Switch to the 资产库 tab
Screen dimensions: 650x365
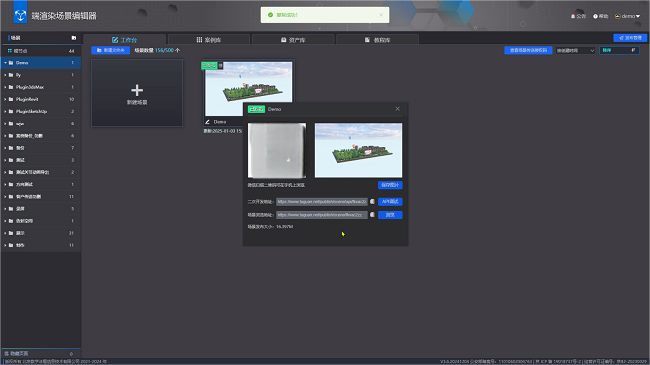coord(293,40)
